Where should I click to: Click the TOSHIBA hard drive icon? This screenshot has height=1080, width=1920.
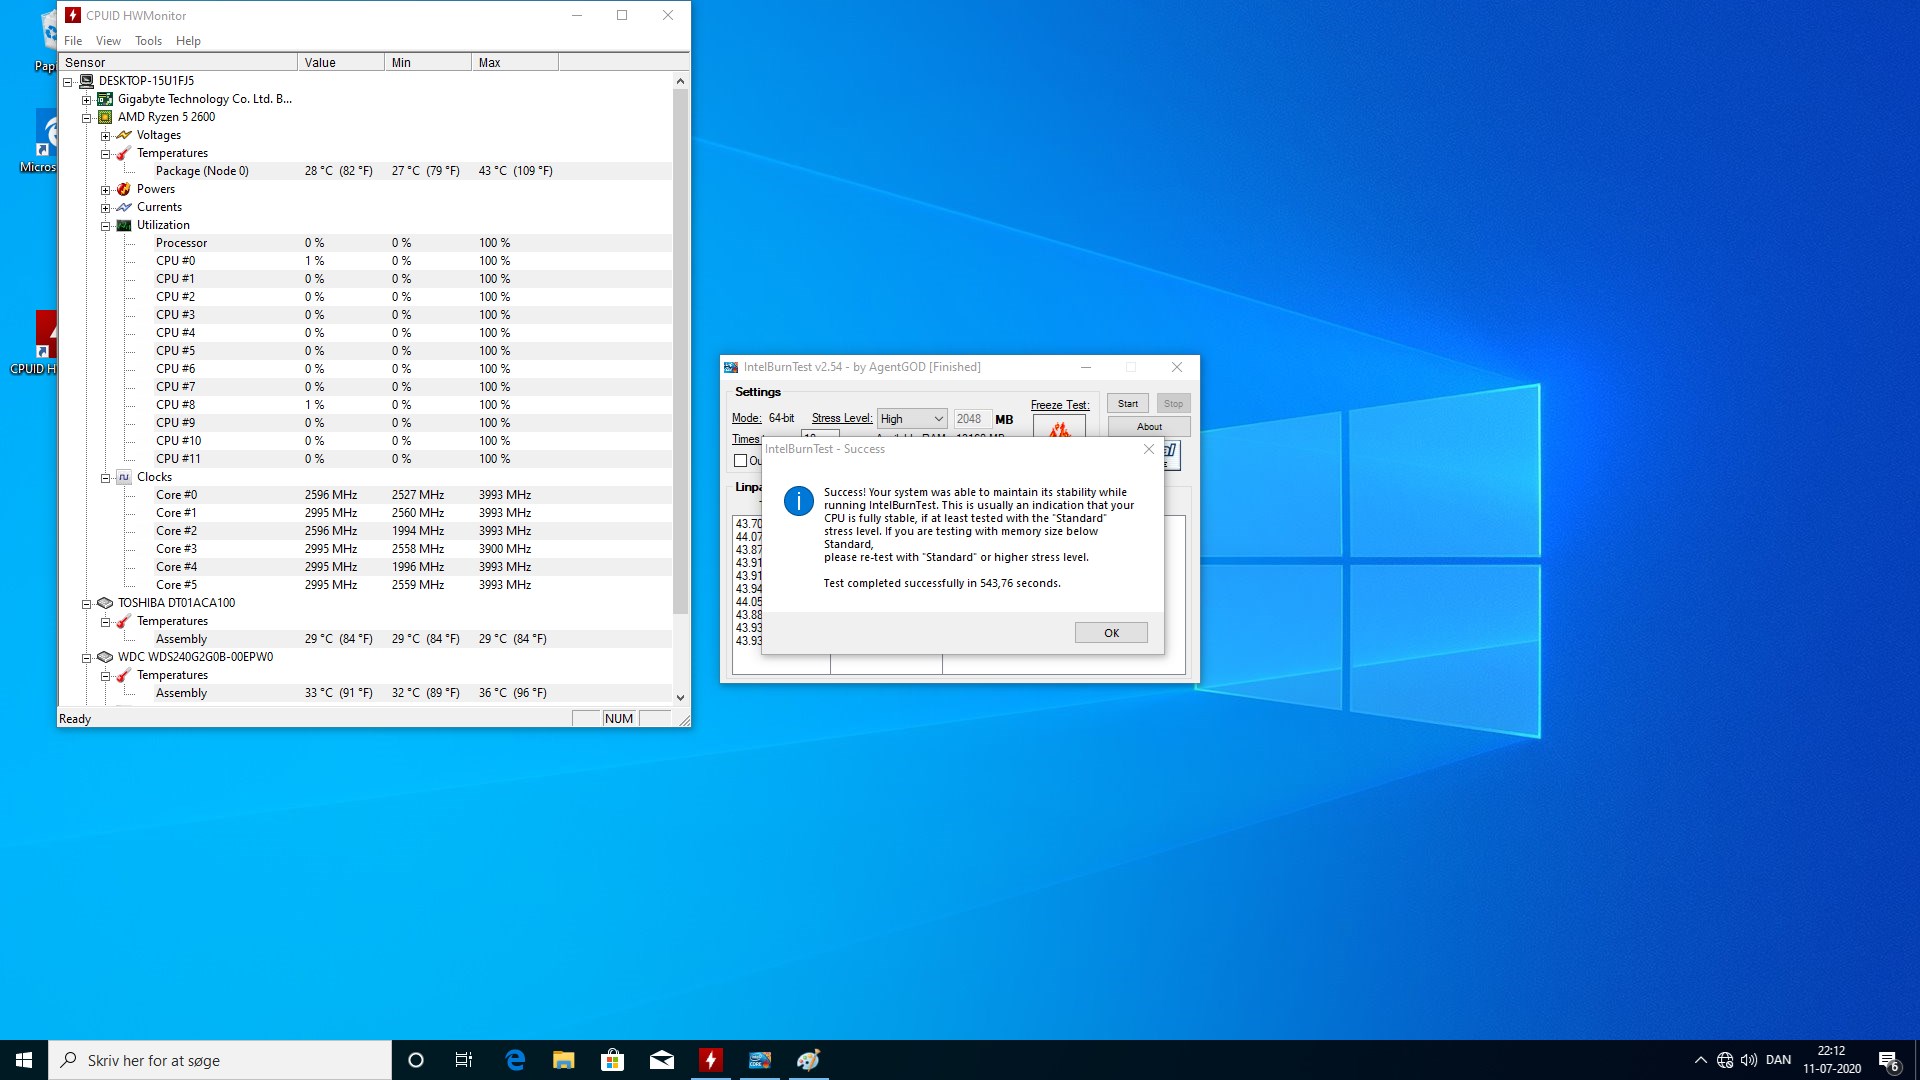click(x=105, y=603)
